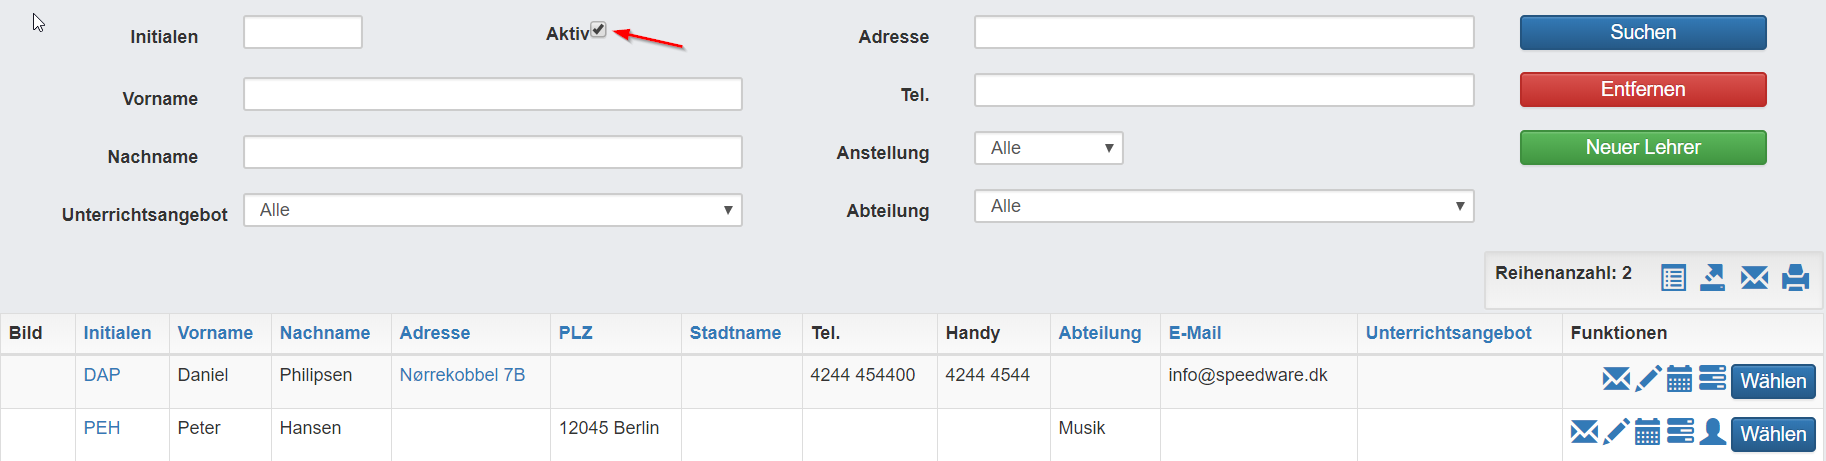Screen dimensions: 1826x461
Task: Expand the Anstellung dropdown
Action: point(1049,148)
